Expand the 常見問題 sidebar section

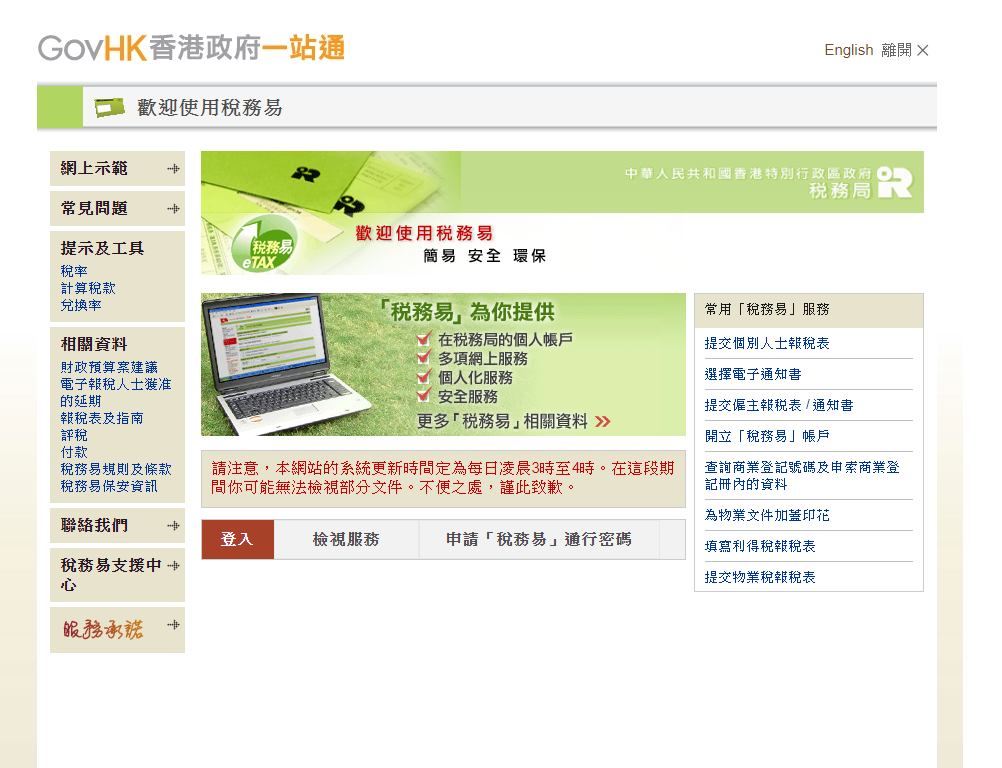173,209
